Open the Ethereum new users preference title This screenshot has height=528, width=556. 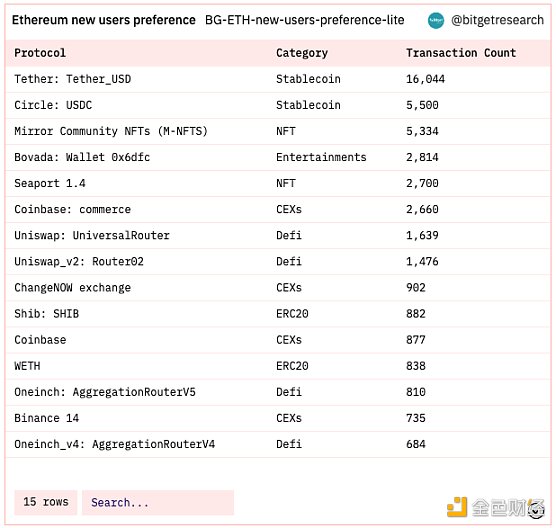tap(104, 20)
